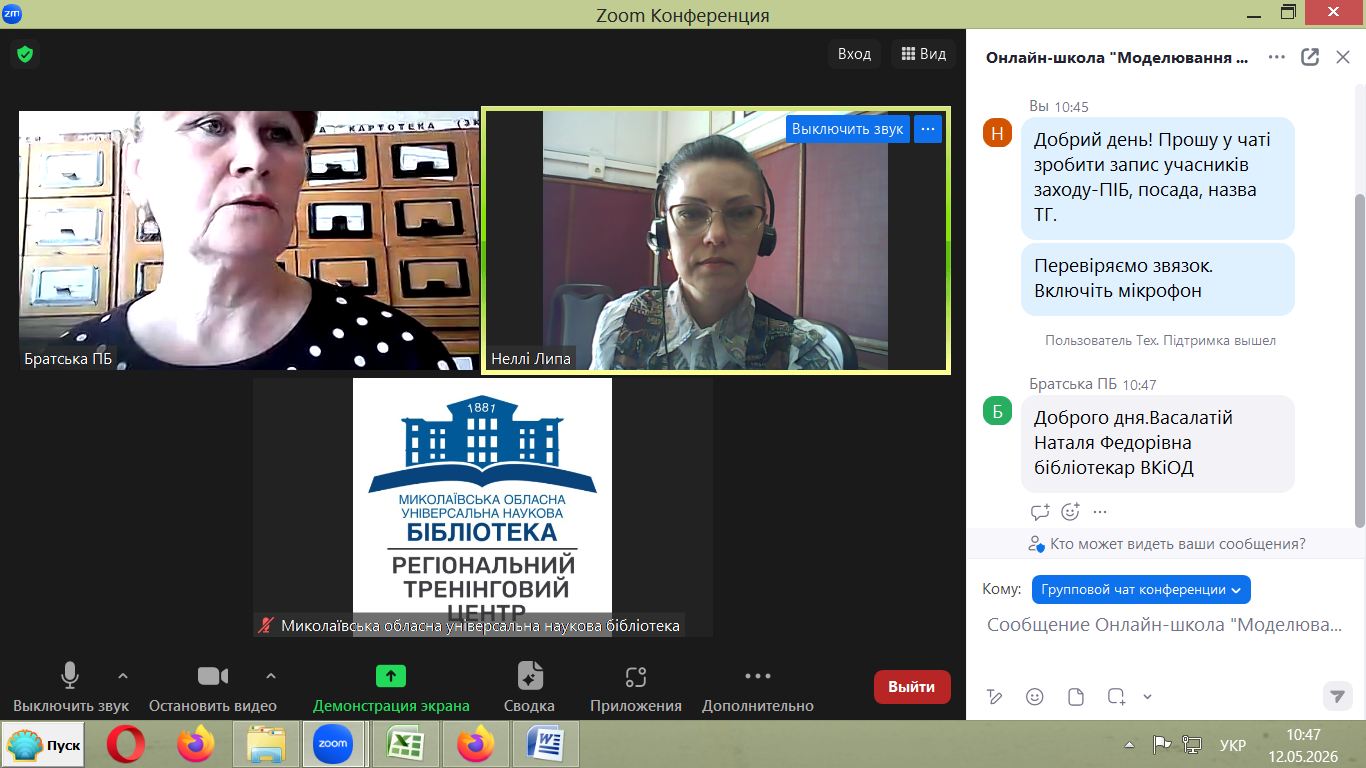Close the chat panel
The width and height of the screenshot is (1366, 768).
(1343, 57)
